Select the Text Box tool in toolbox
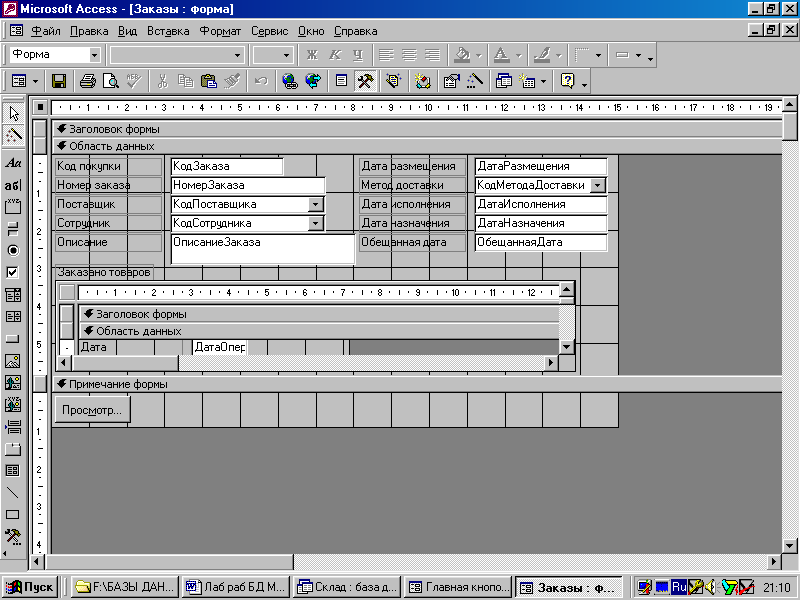Viewport: 800px width, 600px height. [13, 185]
